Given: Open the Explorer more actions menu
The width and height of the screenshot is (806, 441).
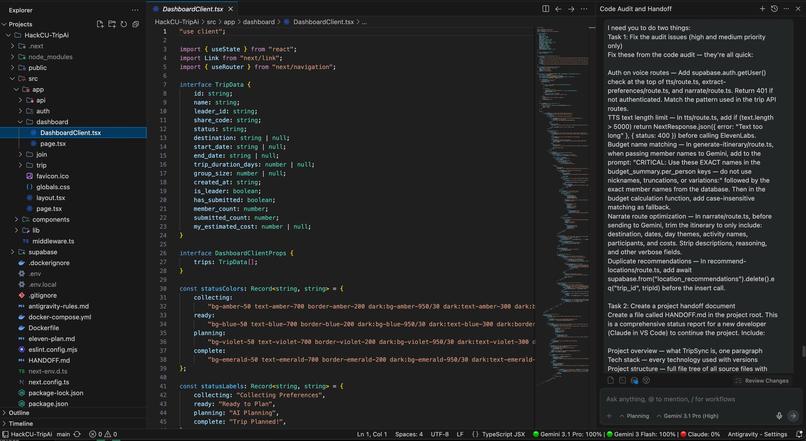Looking at the screenshot, I should coord(135,10).
